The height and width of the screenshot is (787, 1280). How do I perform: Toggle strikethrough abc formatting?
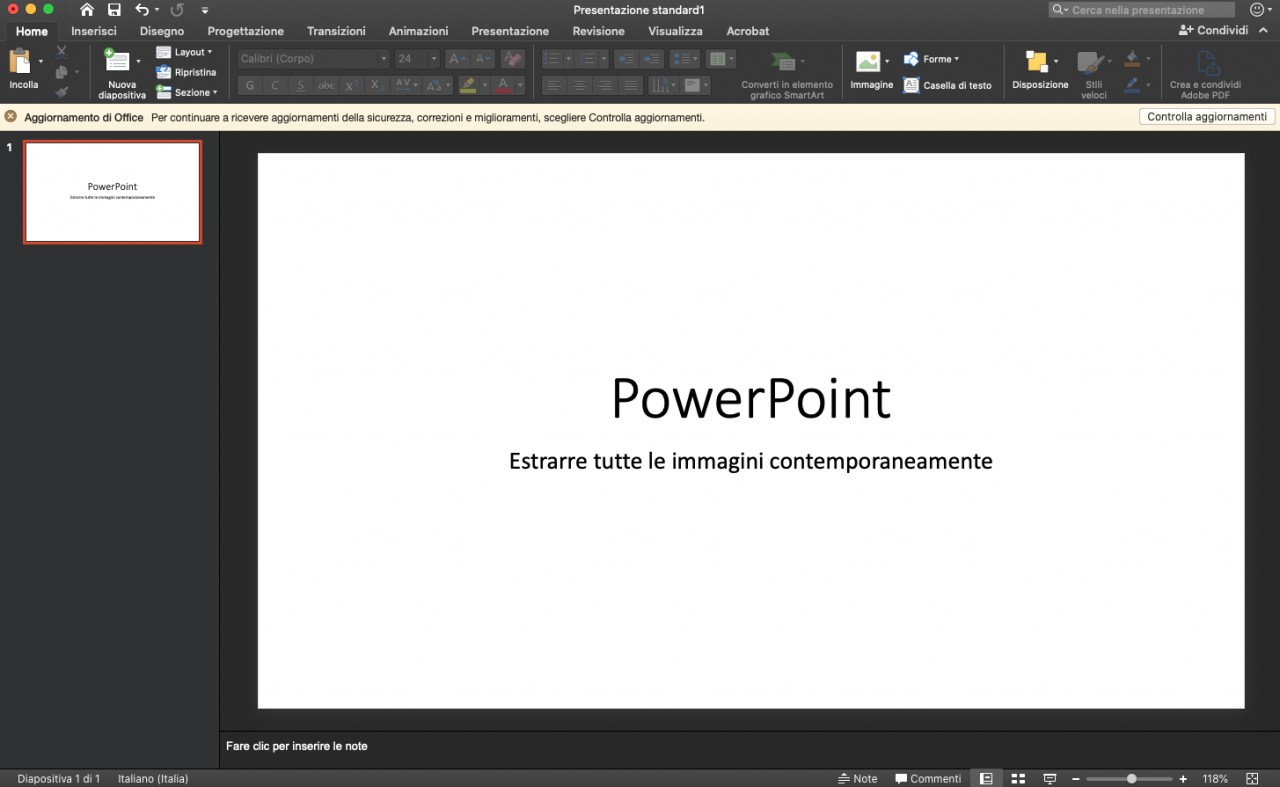coord(326,86)
